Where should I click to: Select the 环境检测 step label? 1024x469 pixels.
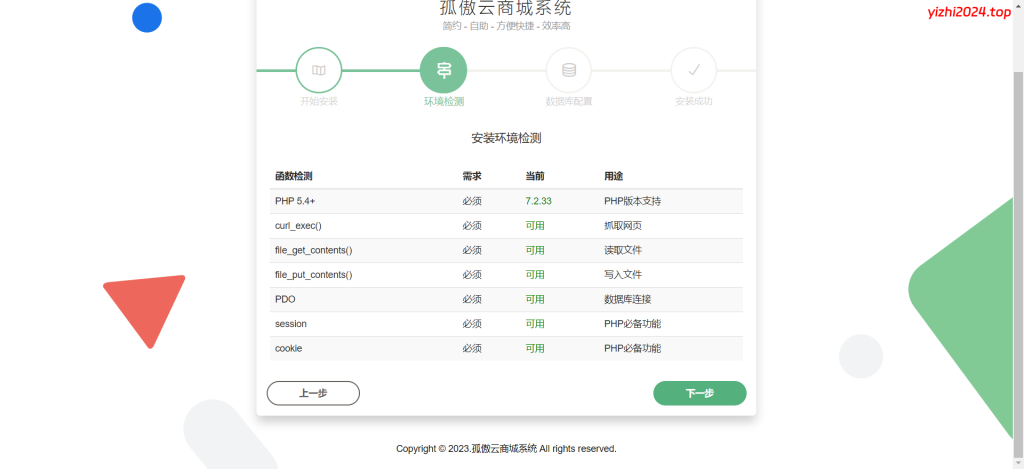(x=443, y=101)
